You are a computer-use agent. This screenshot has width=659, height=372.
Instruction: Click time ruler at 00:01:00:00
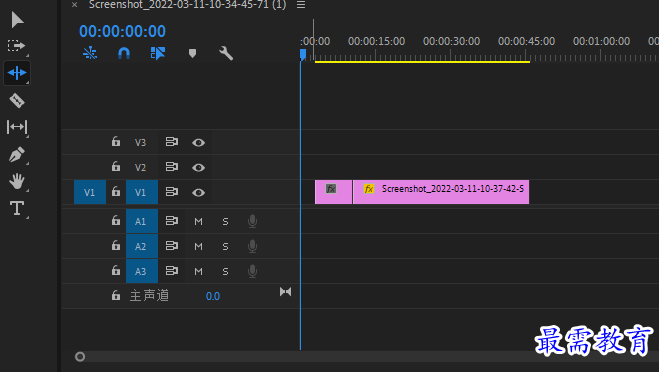tap(601, 41)
